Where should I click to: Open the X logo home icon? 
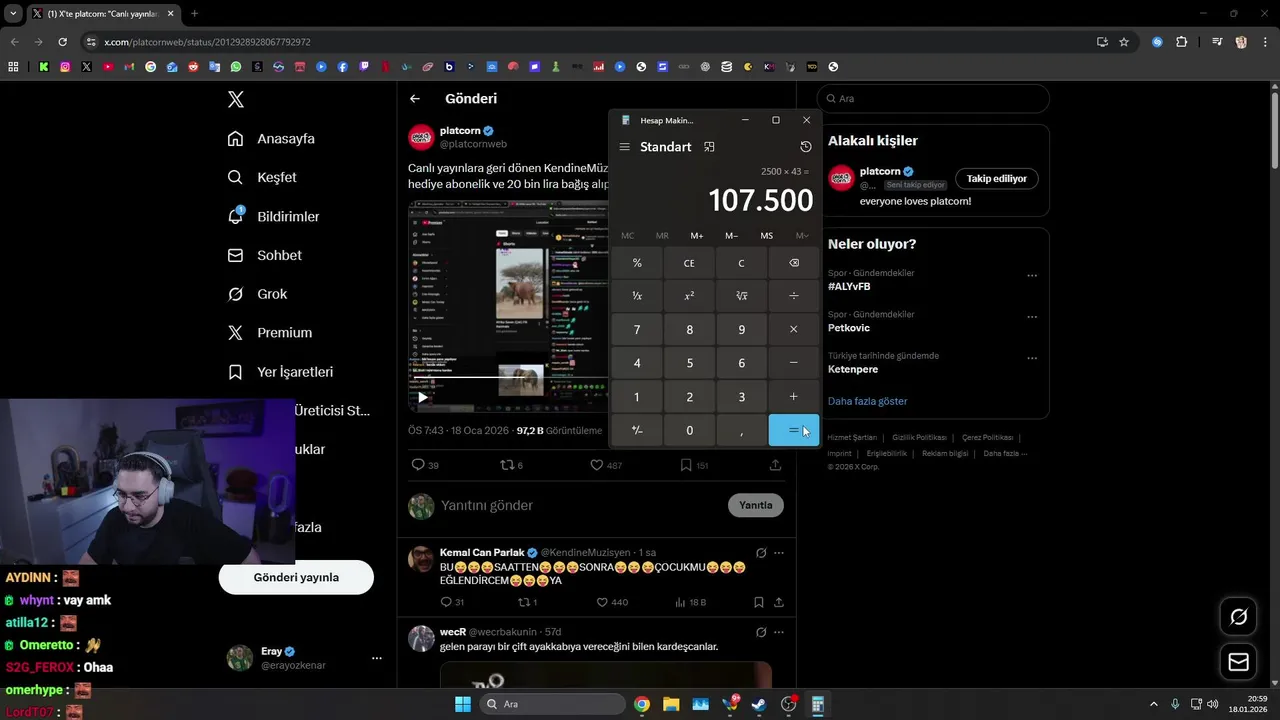[236, 99]
